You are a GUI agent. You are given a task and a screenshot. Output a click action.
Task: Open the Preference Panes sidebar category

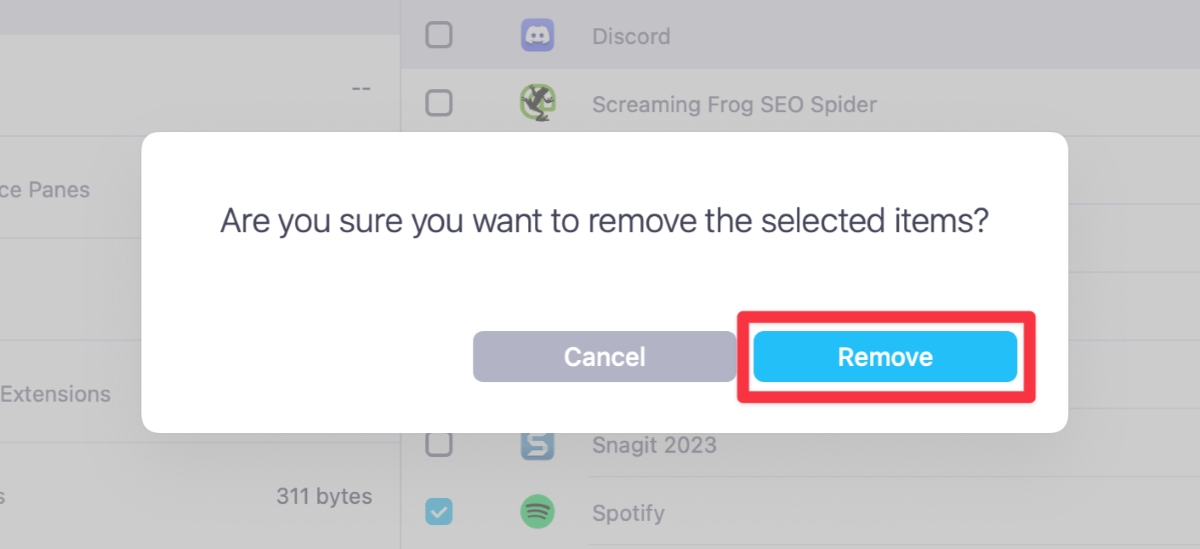click(45, 189)
